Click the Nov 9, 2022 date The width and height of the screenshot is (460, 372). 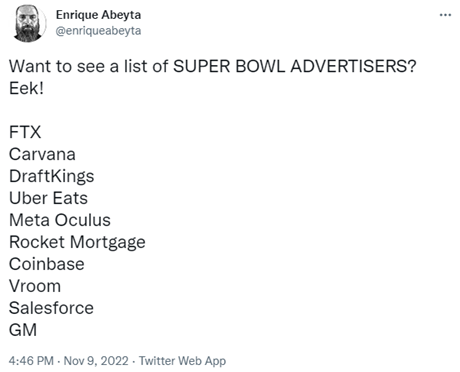click(96, 361)
